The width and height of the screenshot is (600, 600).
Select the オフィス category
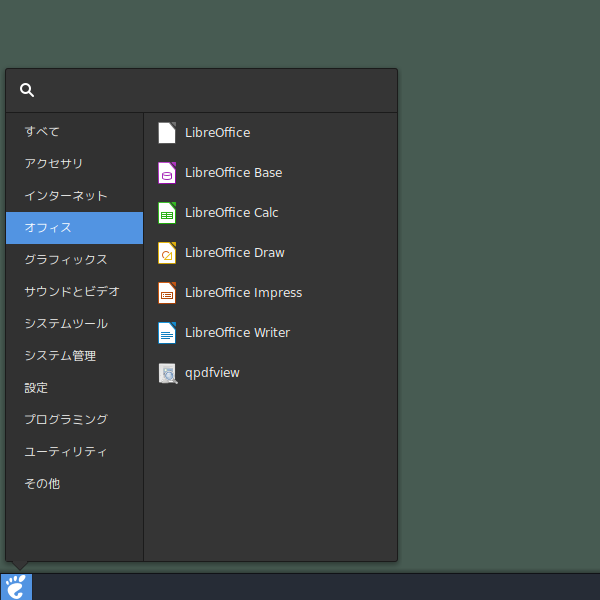click(75, 228)
